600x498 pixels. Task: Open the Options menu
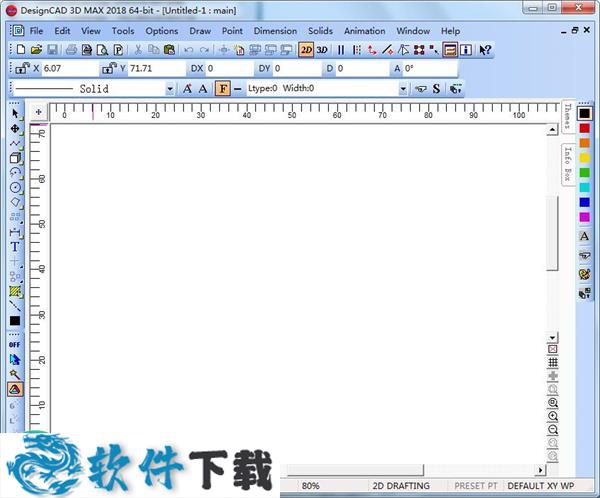click(x=161, y=31)
